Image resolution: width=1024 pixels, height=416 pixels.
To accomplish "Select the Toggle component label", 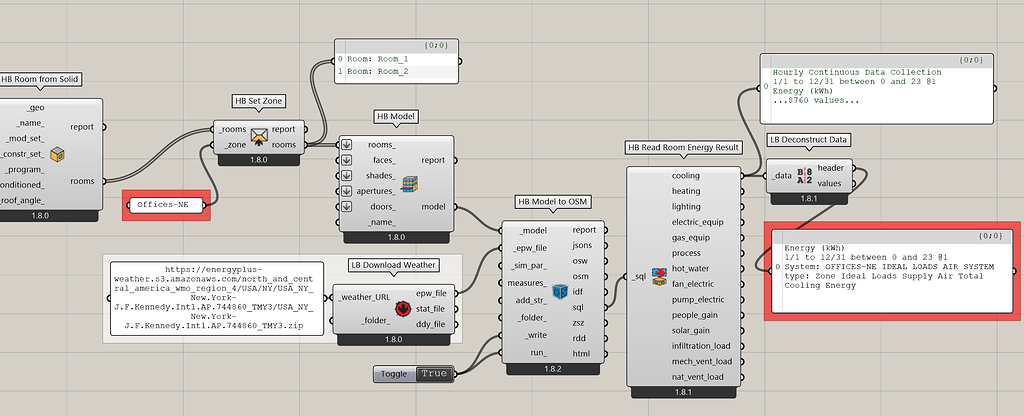I will tap(394, 374).
